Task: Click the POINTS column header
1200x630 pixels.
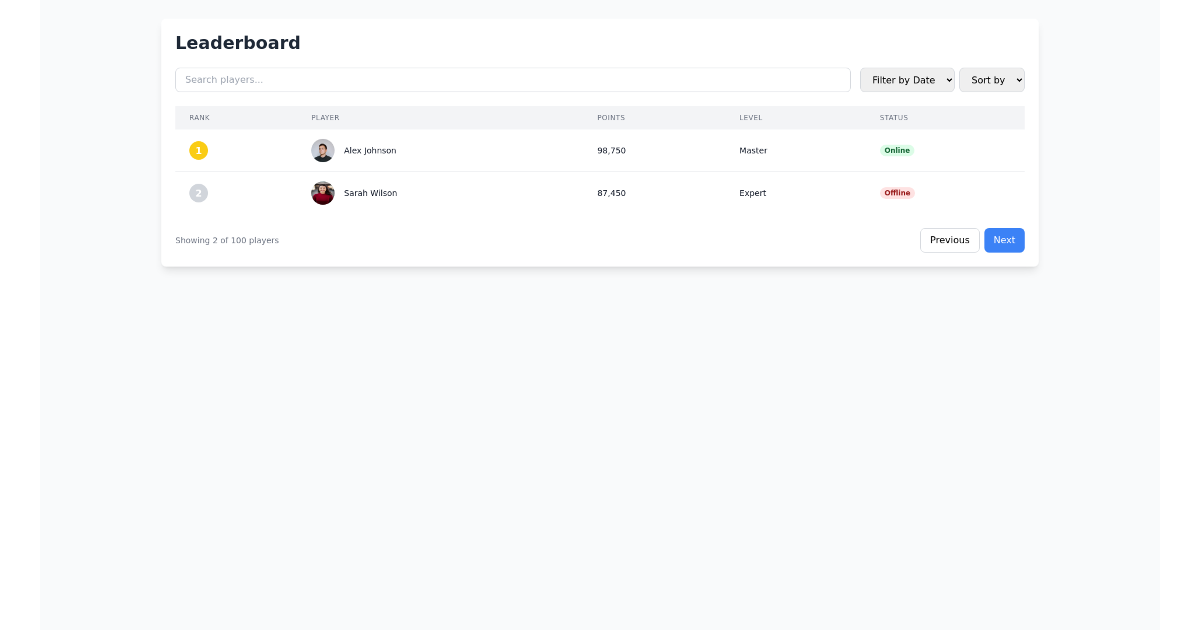Action: tap(611, 117)
